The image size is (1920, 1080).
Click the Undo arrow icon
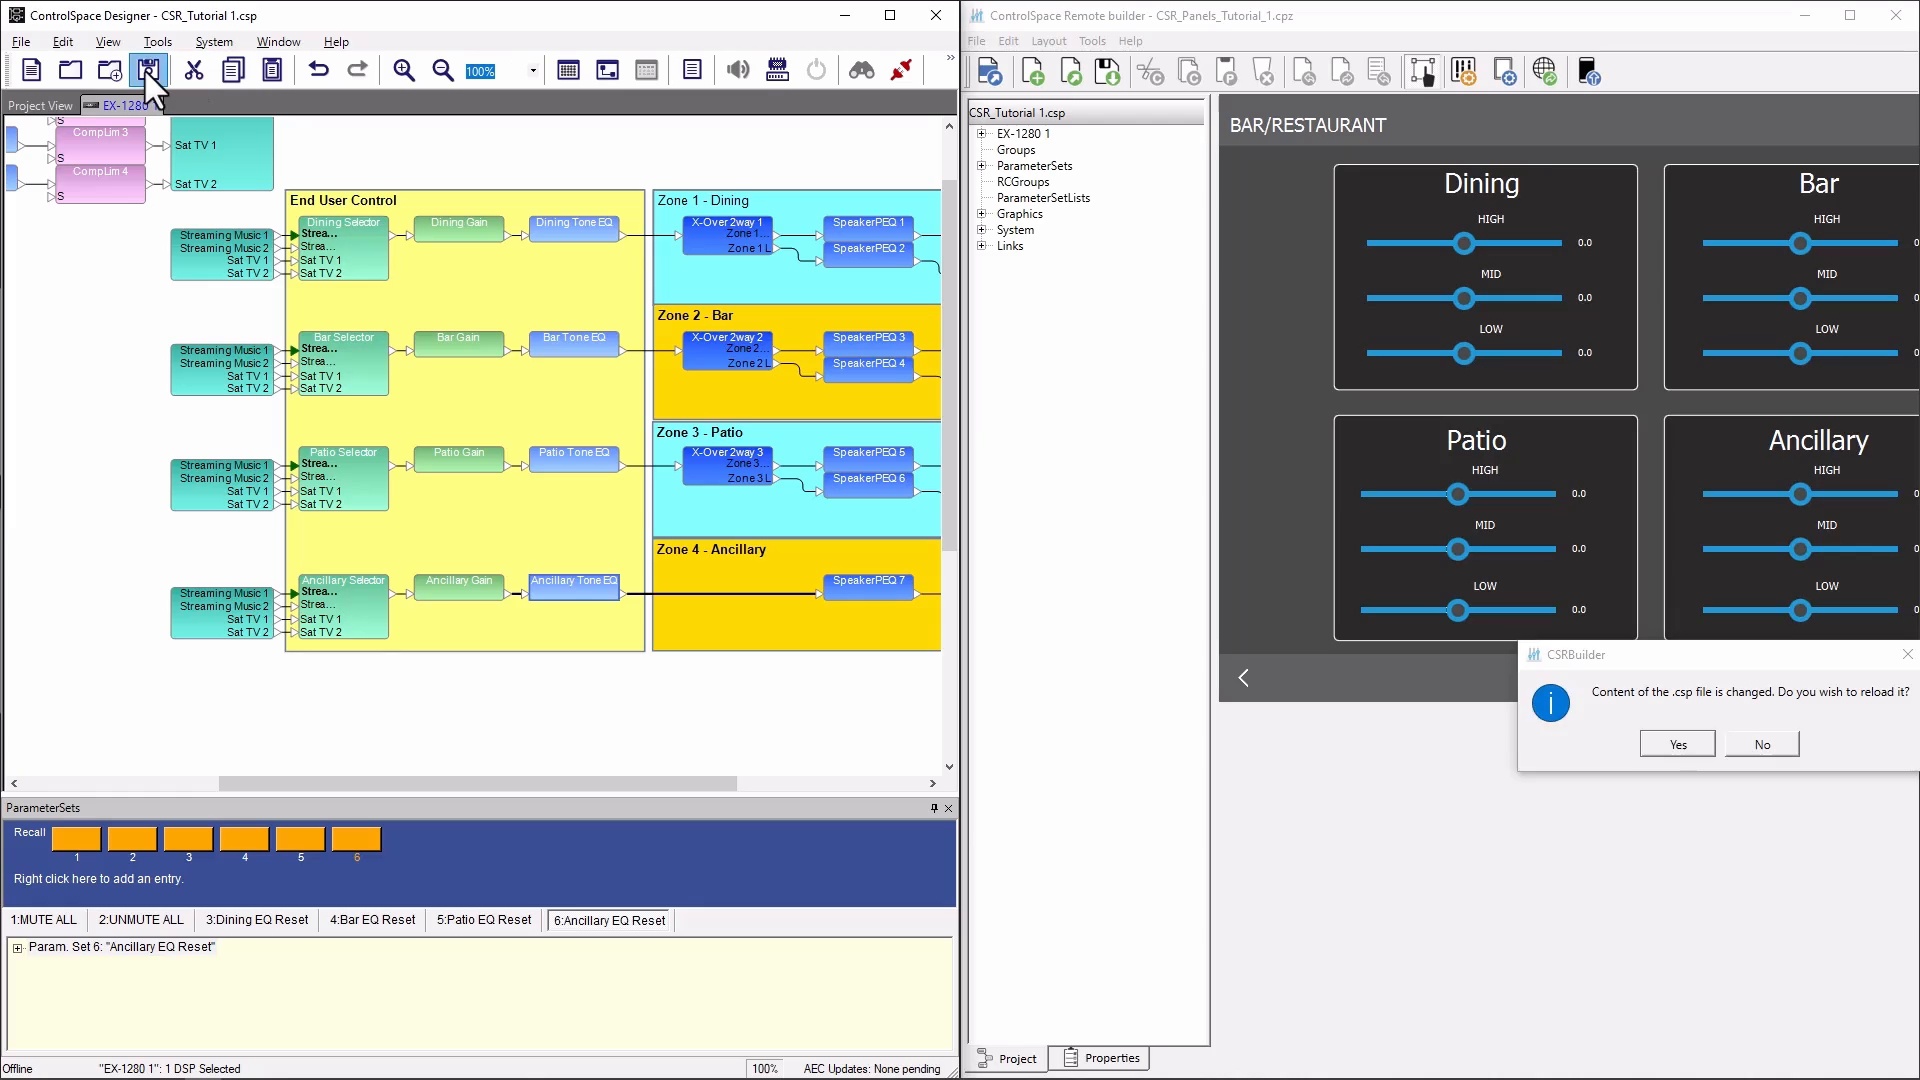coord(318,70)
